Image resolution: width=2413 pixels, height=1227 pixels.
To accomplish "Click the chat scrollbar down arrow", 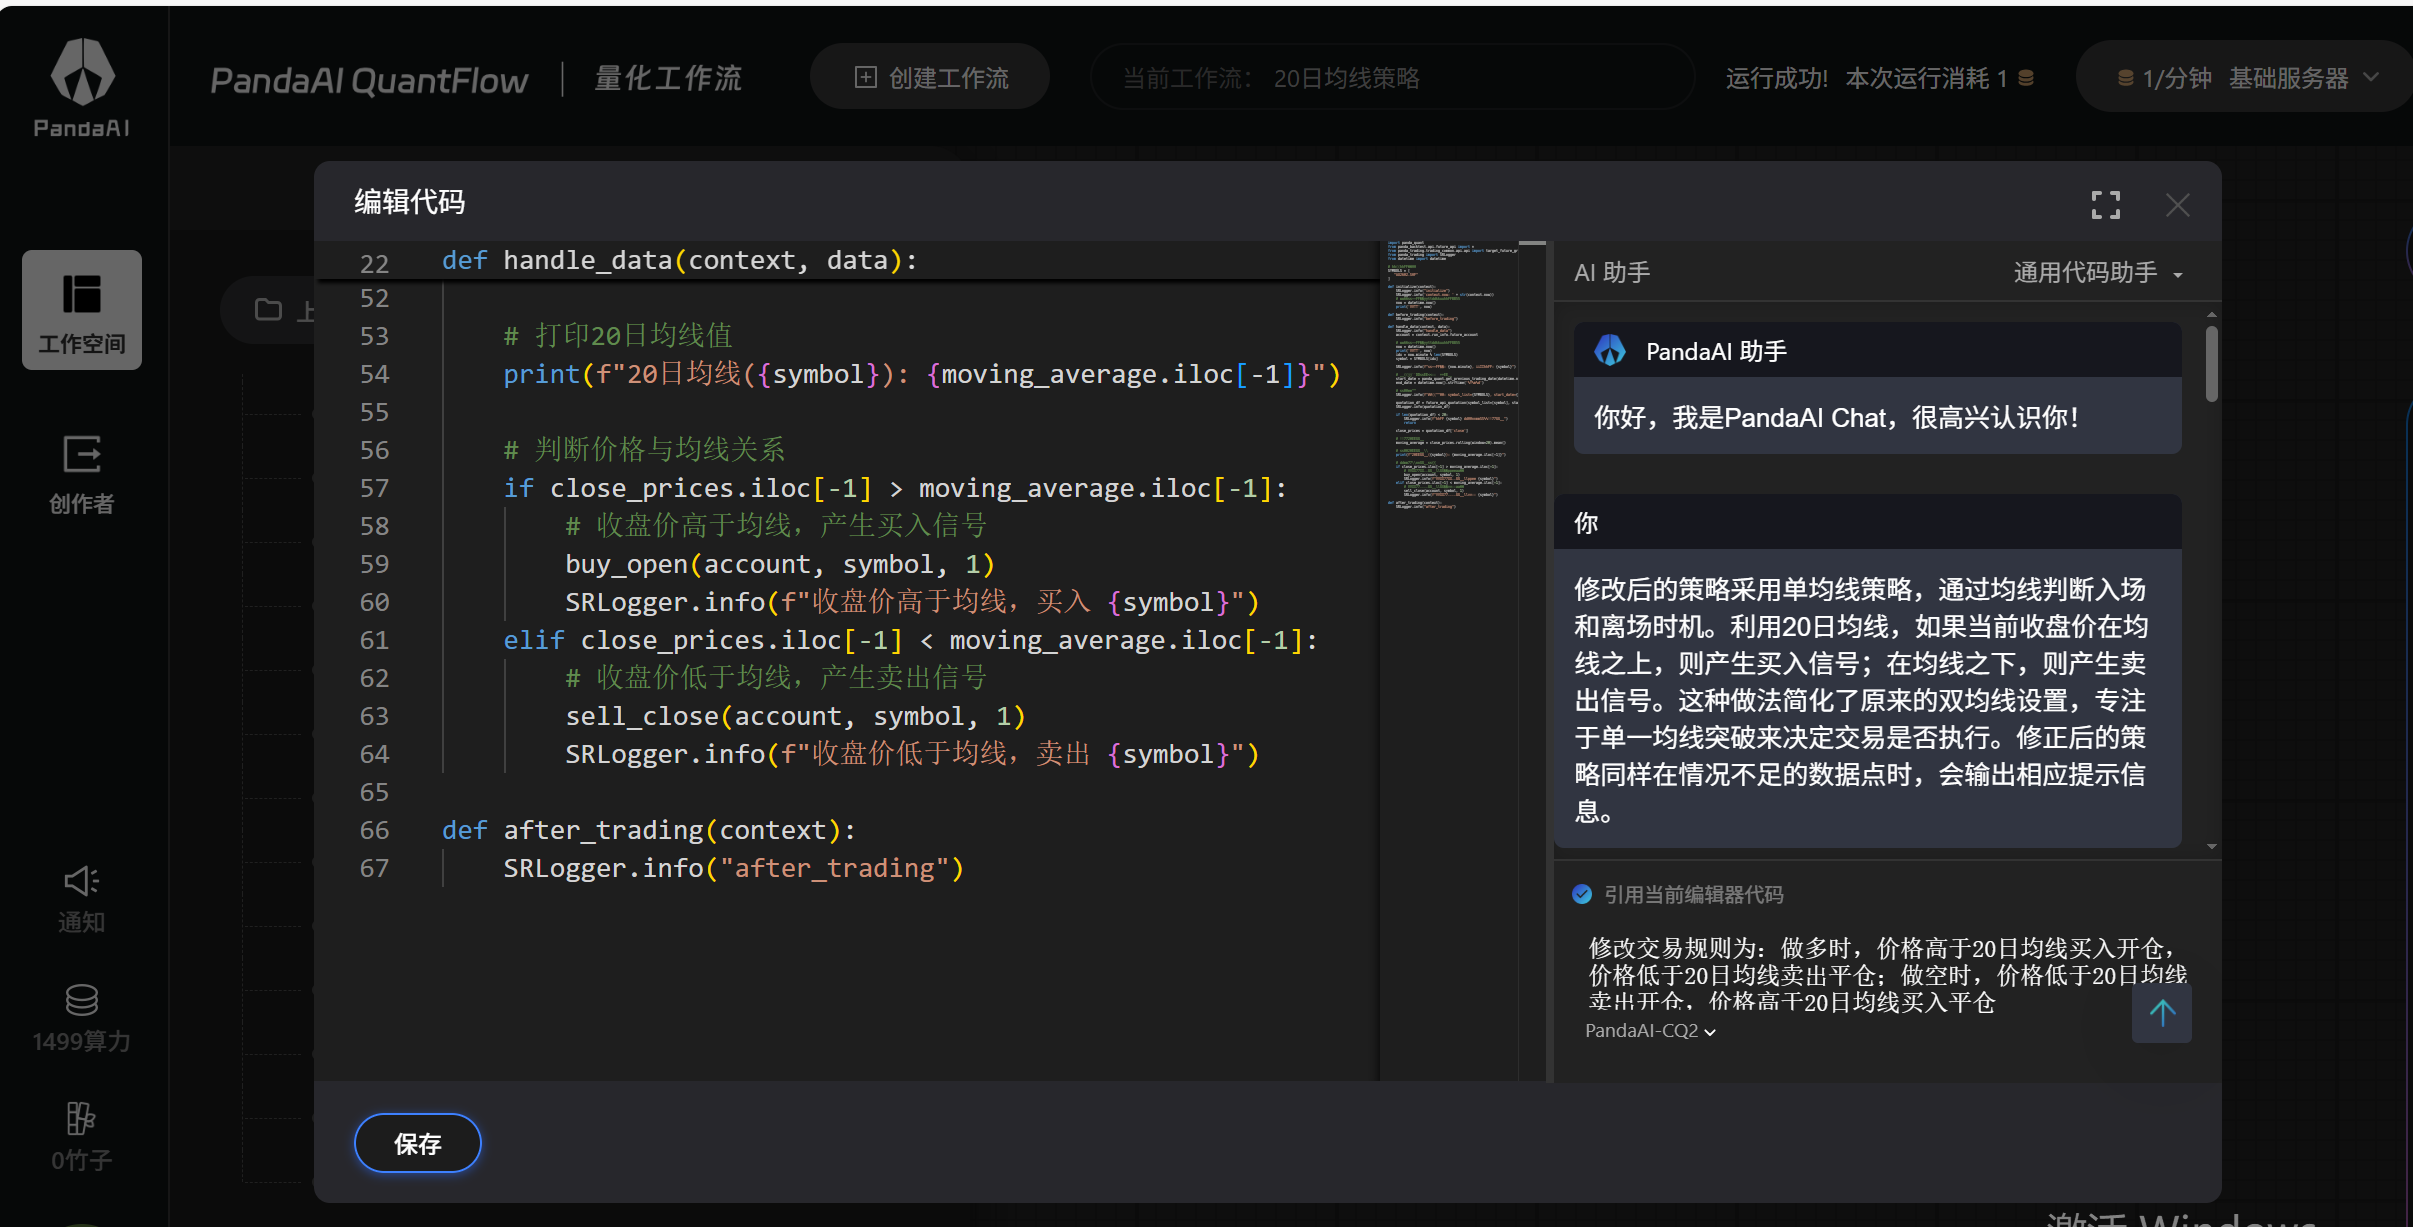I will click(2211, 847).
